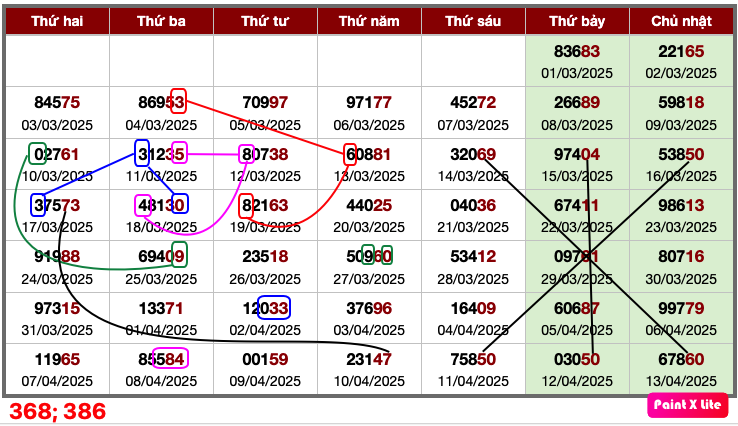Click the number 11965 on 07/04/2025
This screenshot has width=738, height=426.
57,358
